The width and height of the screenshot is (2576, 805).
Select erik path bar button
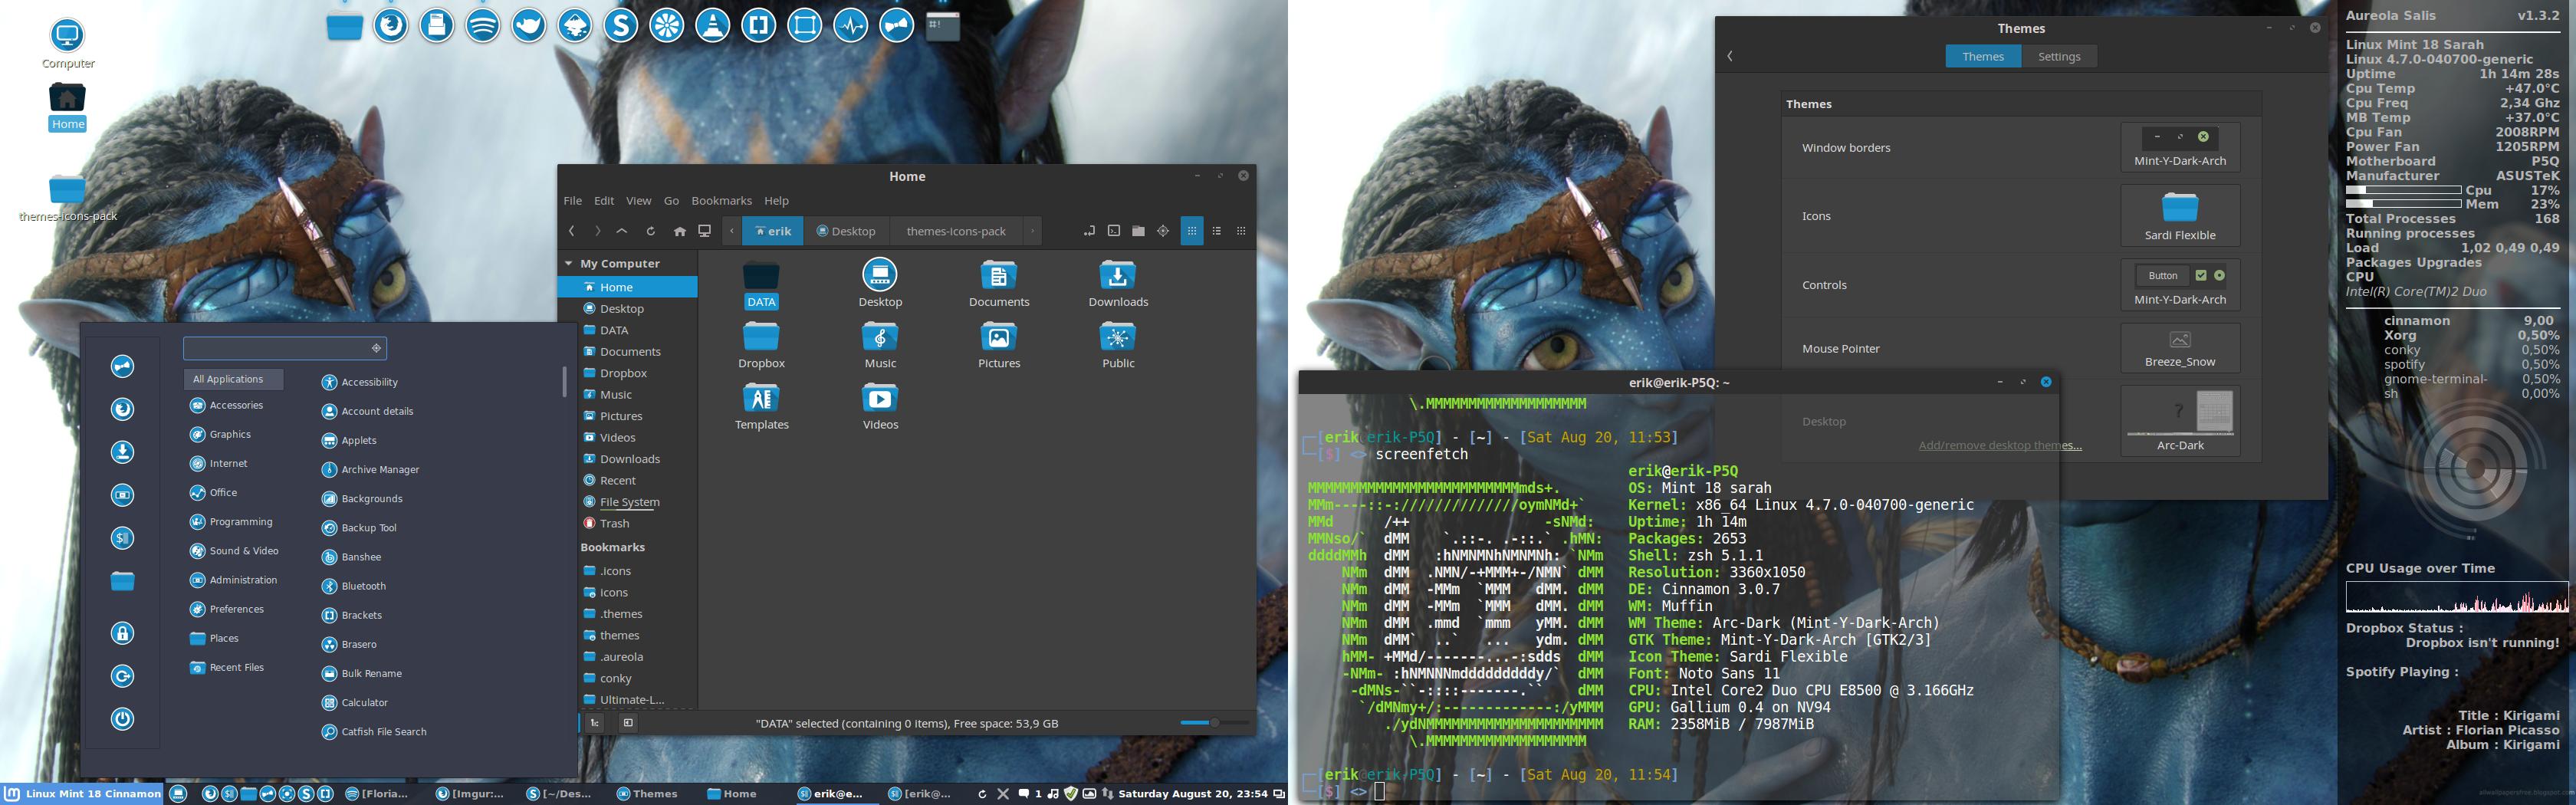click(x=773, y=231)
